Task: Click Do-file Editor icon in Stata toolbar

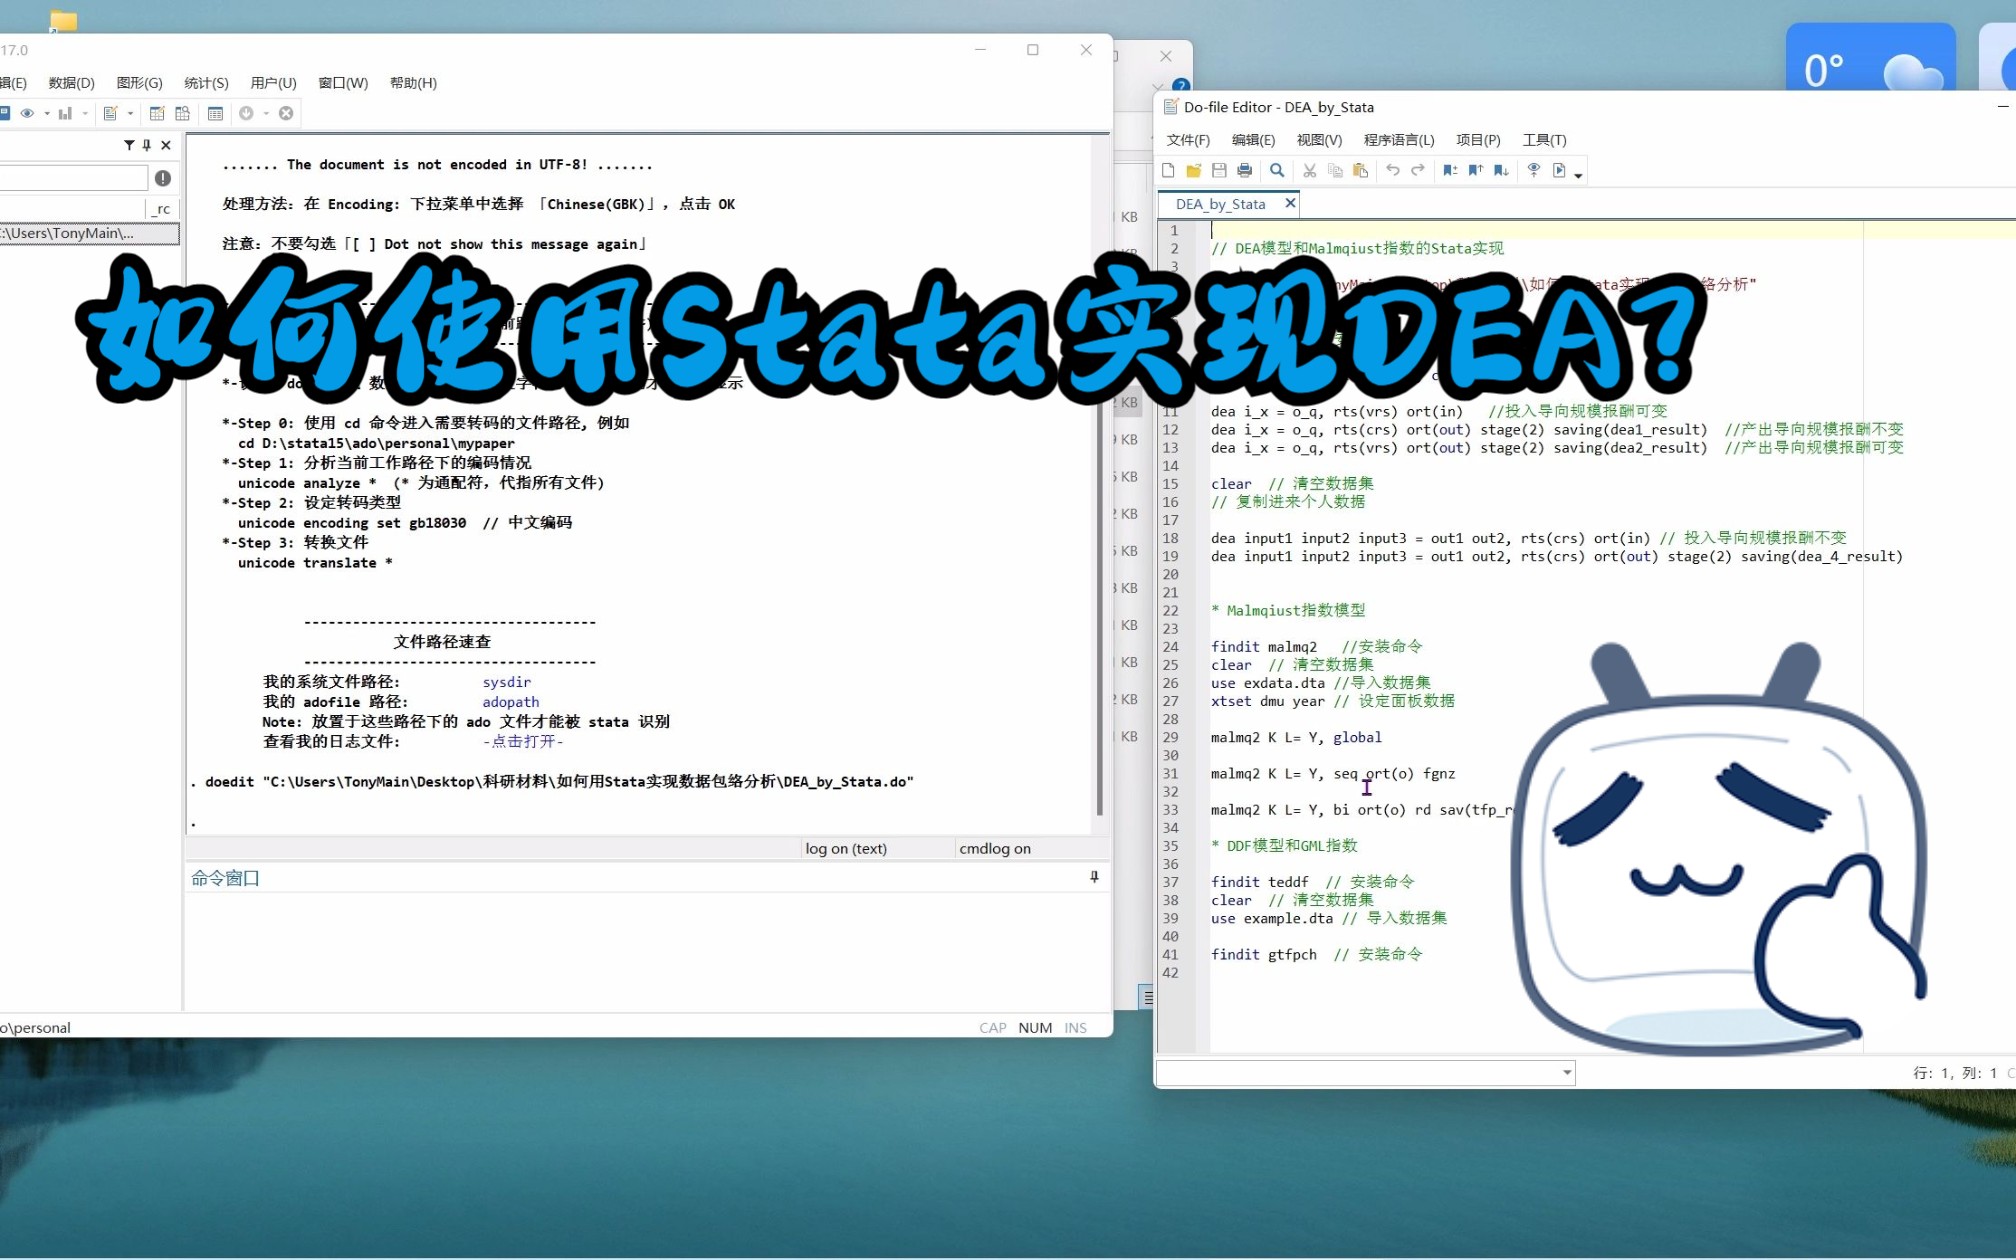Action: 110,113
